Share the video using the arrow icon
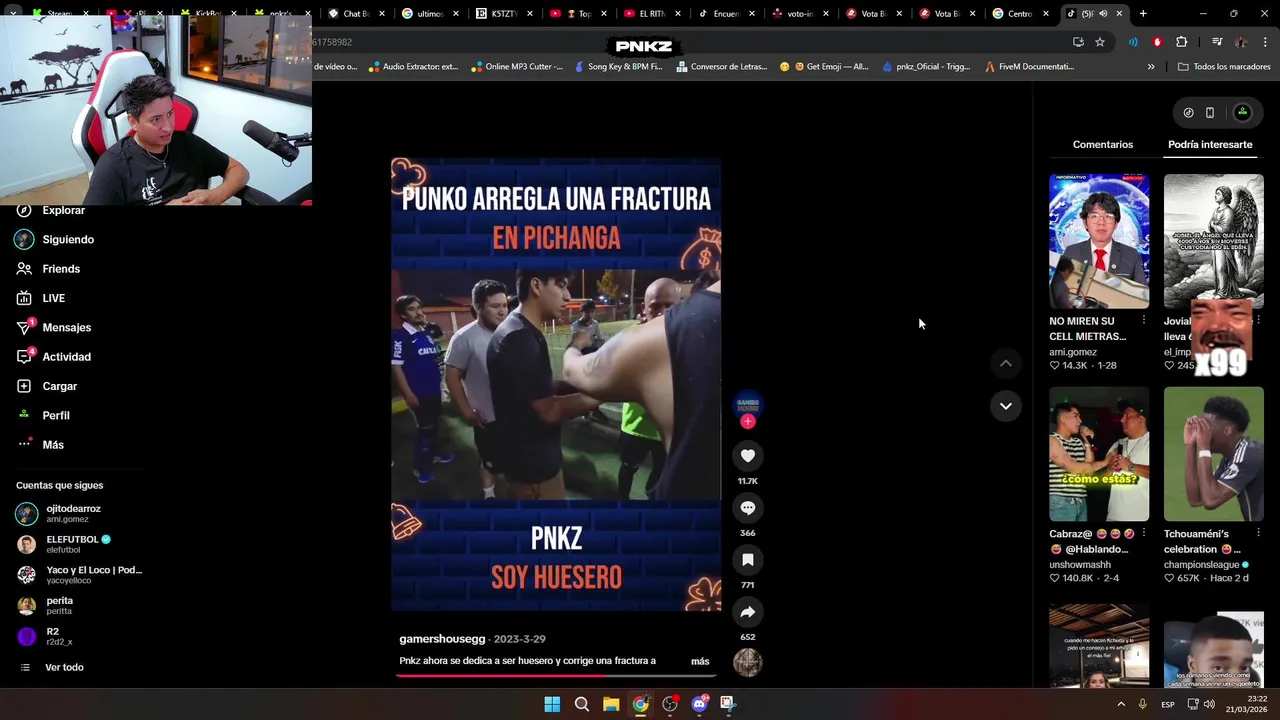 coord(748,612)
